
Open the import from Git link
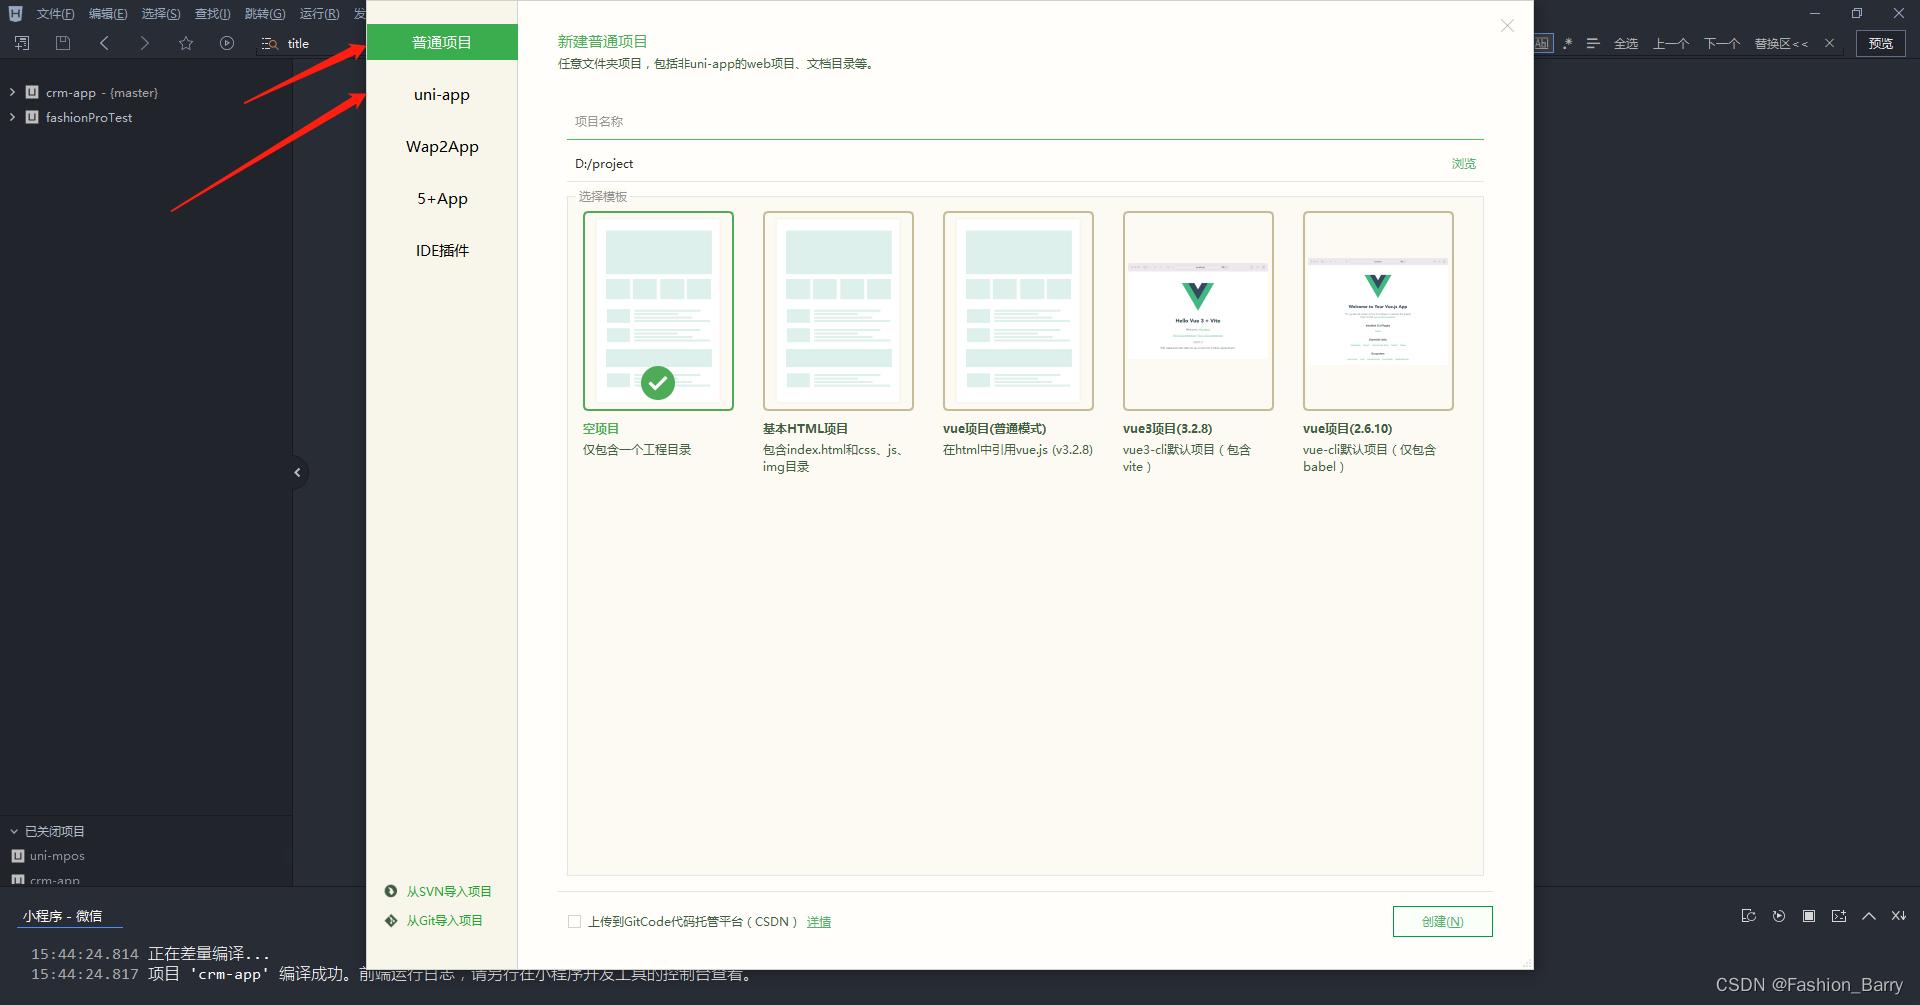pyautogui.click(x=444, y=921)
